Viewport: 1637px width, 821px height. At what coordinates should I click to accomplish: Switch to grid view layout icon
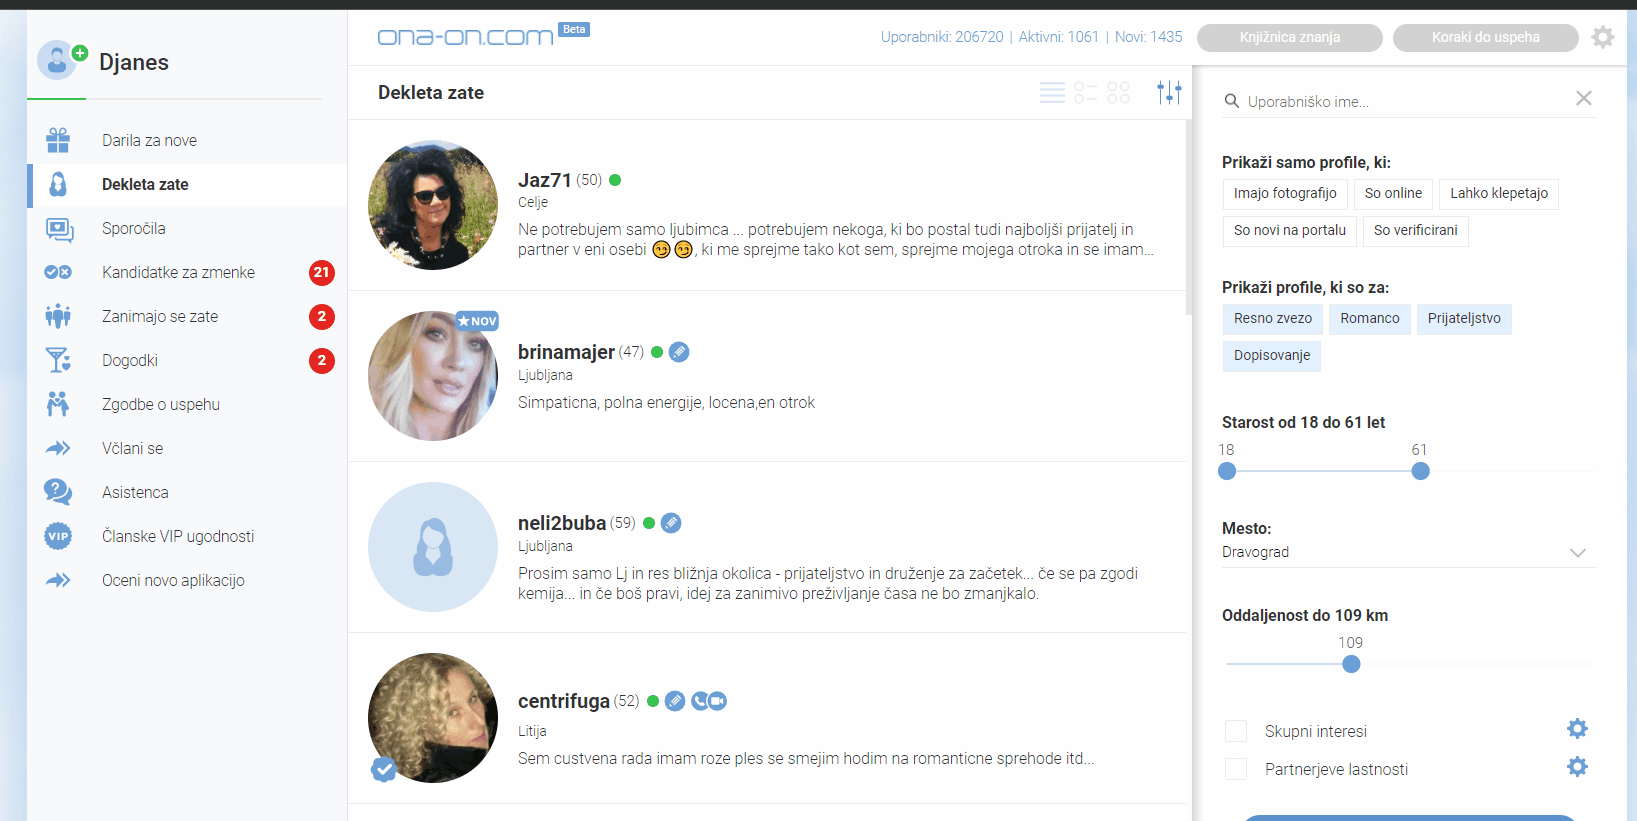click(1118, 93)
